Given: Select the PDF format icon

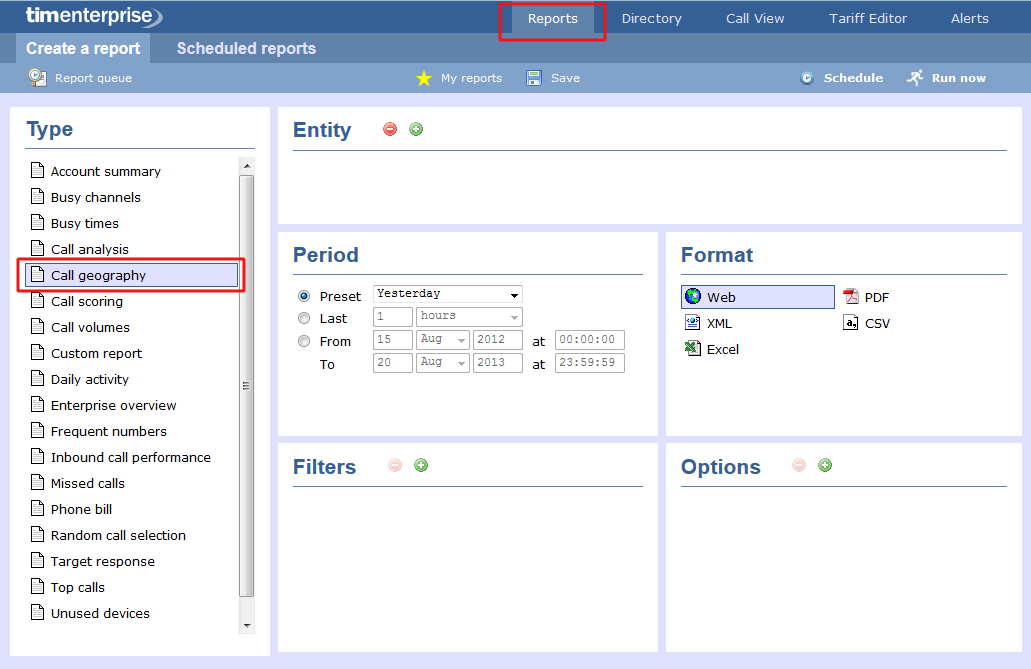Looking at the screenshot, I should pyautogui.click(x=851, y=297).
